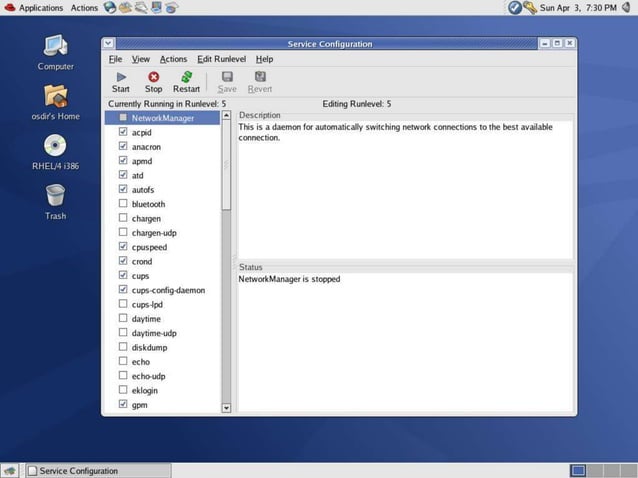Uncheck the gpm service checkbox
The width and height of the screenshot is (638, 478).
tap(123, 404)
